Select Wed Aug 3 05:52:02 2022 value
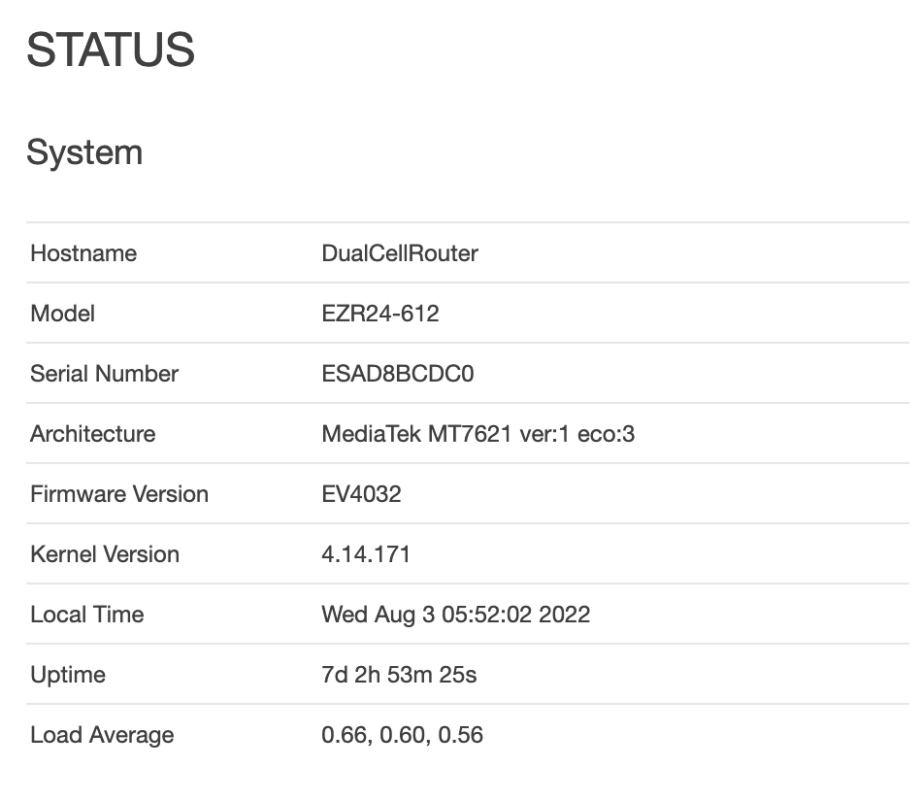 click(x=456, y=615)
